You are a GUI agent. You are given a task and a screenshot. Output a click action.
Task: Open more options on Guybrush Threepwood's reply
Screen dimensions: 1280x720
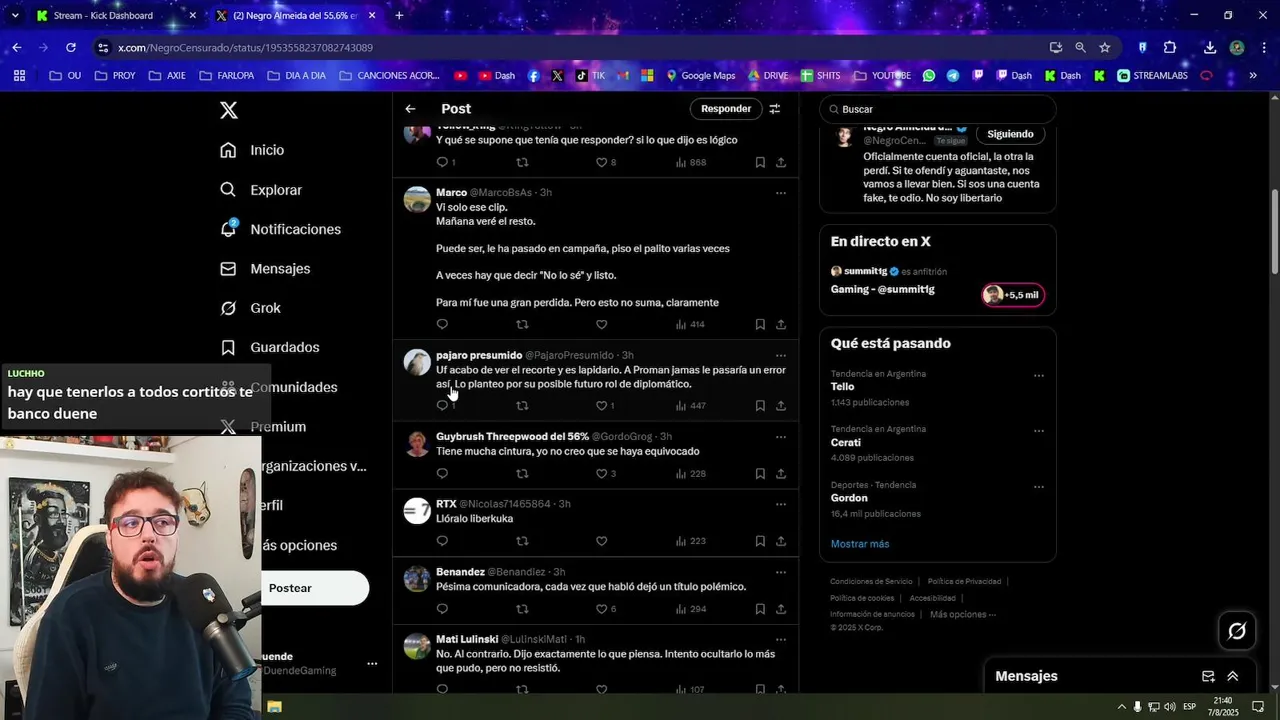[781, 437]
